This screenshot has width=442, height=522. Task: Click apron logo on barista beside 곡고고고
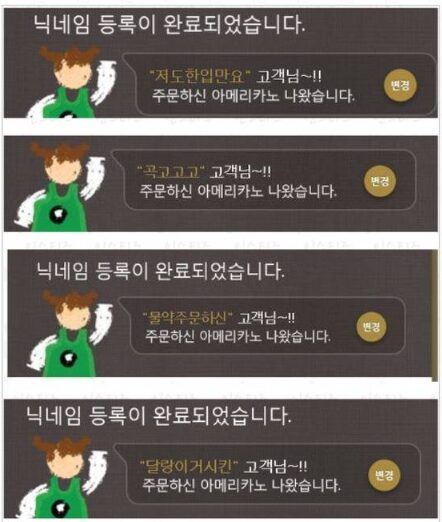pyautogui.click(x=58, y=214)
